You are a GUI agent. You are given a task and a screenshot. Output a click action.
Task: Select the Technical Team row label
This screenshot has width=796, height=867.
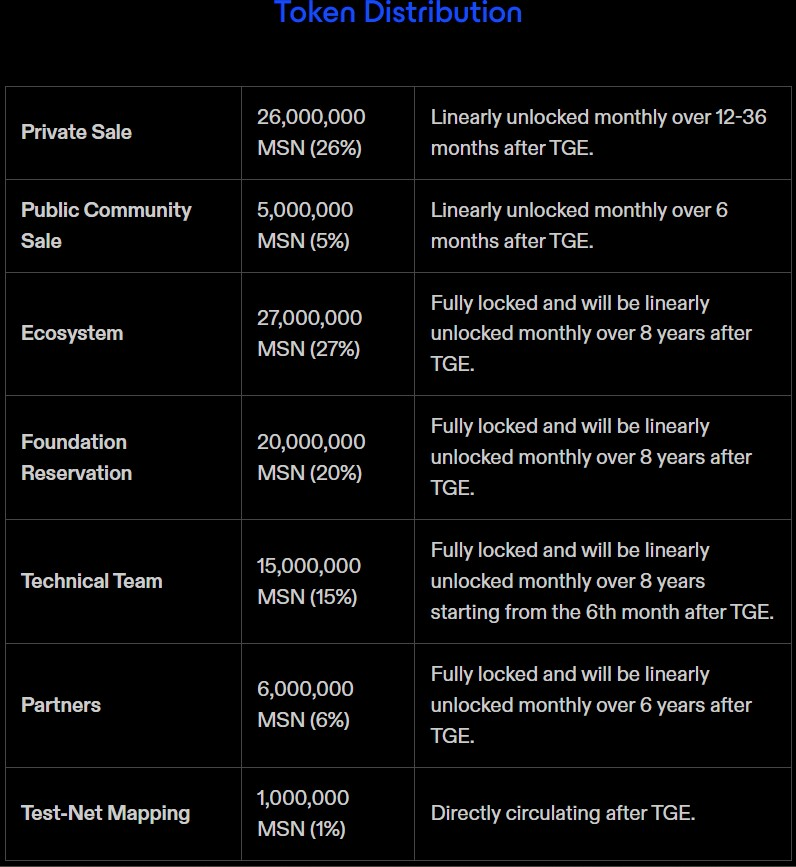[91, 581]
